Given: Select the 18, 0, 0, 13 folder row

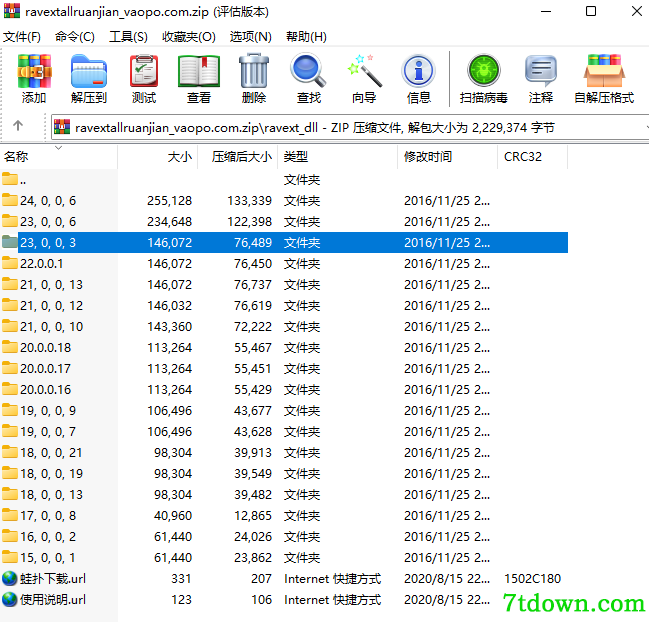Looking at the screenshot, I should point(284,495).
